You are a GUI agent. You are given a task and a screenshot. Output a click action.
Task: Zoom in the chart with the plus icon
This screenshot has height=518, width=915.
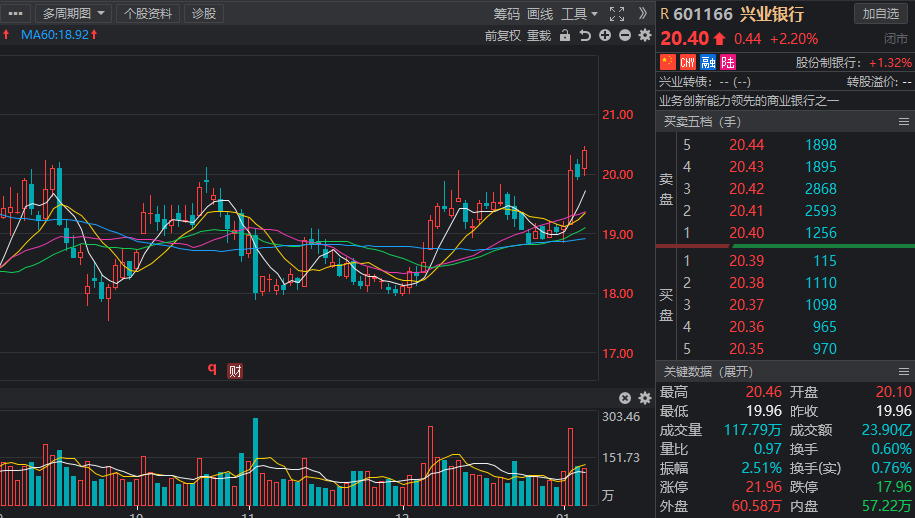(605, 36)
